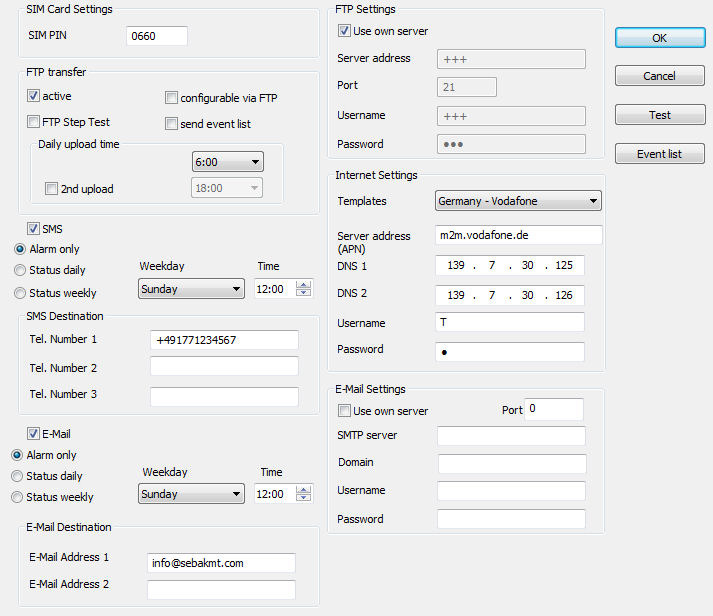Click Server address (APN) field m2m.vodafone.de

click(x=518, y=235)
